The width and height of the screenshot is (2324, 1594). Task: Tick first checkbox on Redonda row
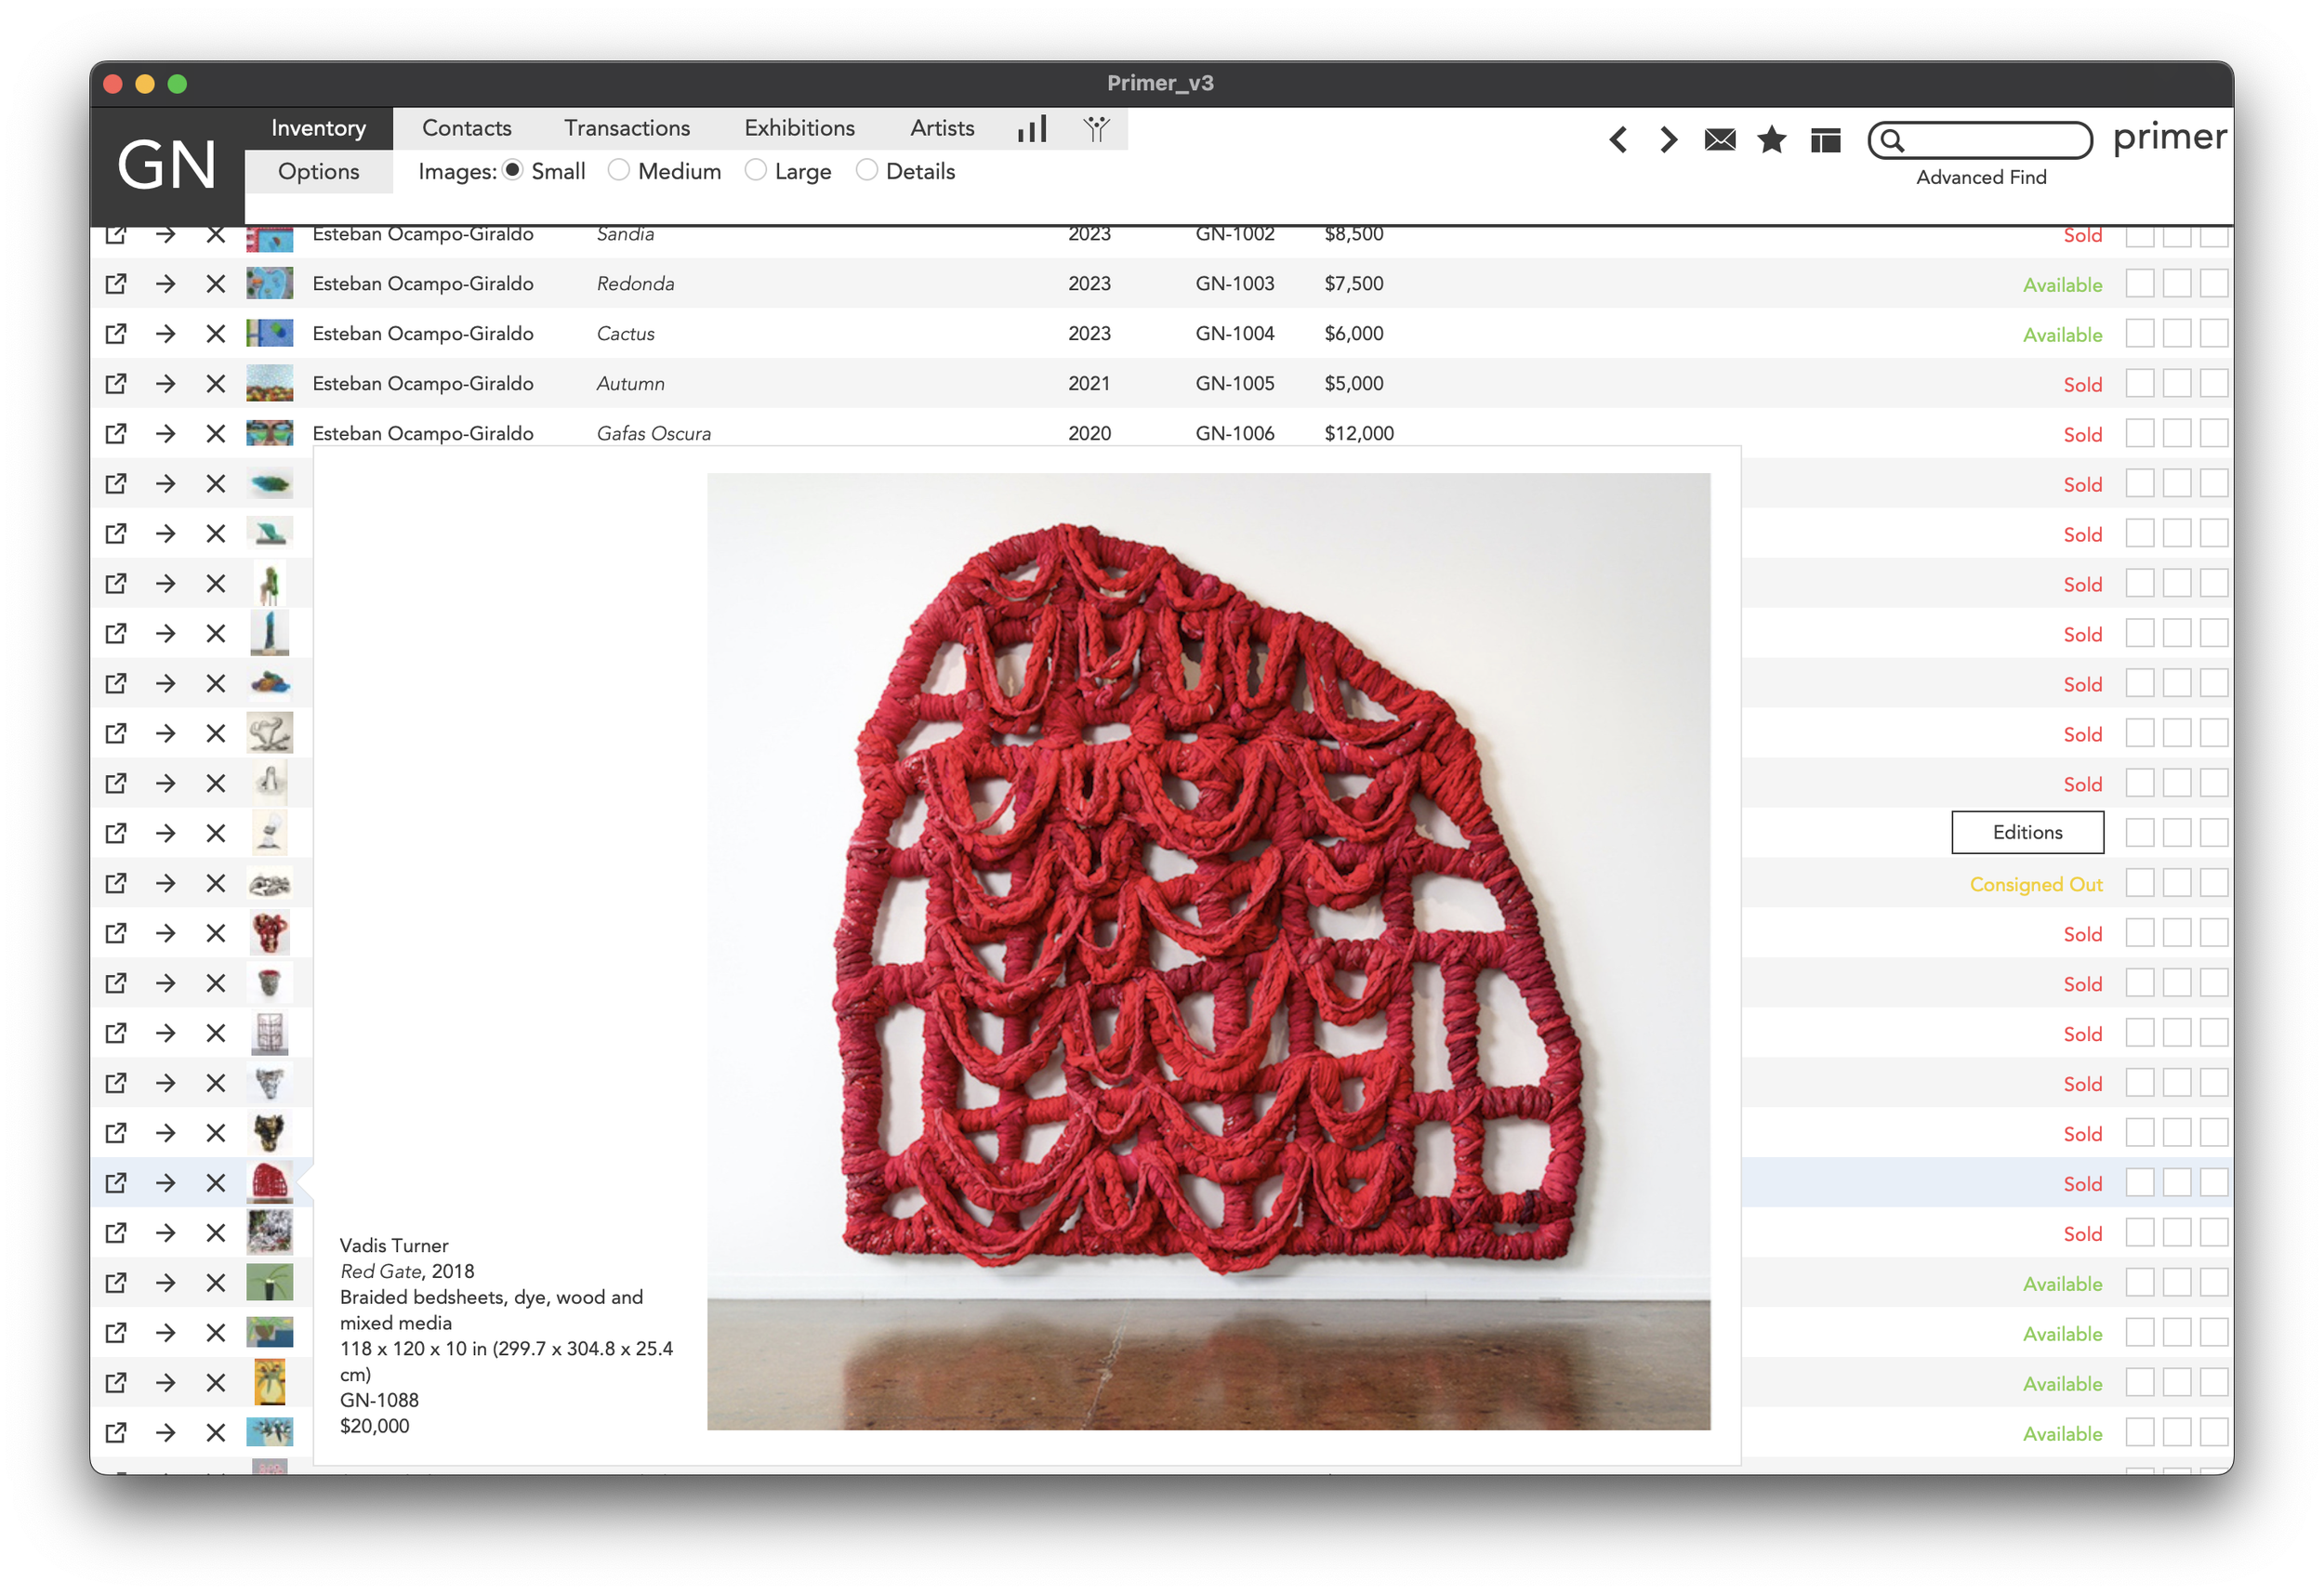point(2140,284)
